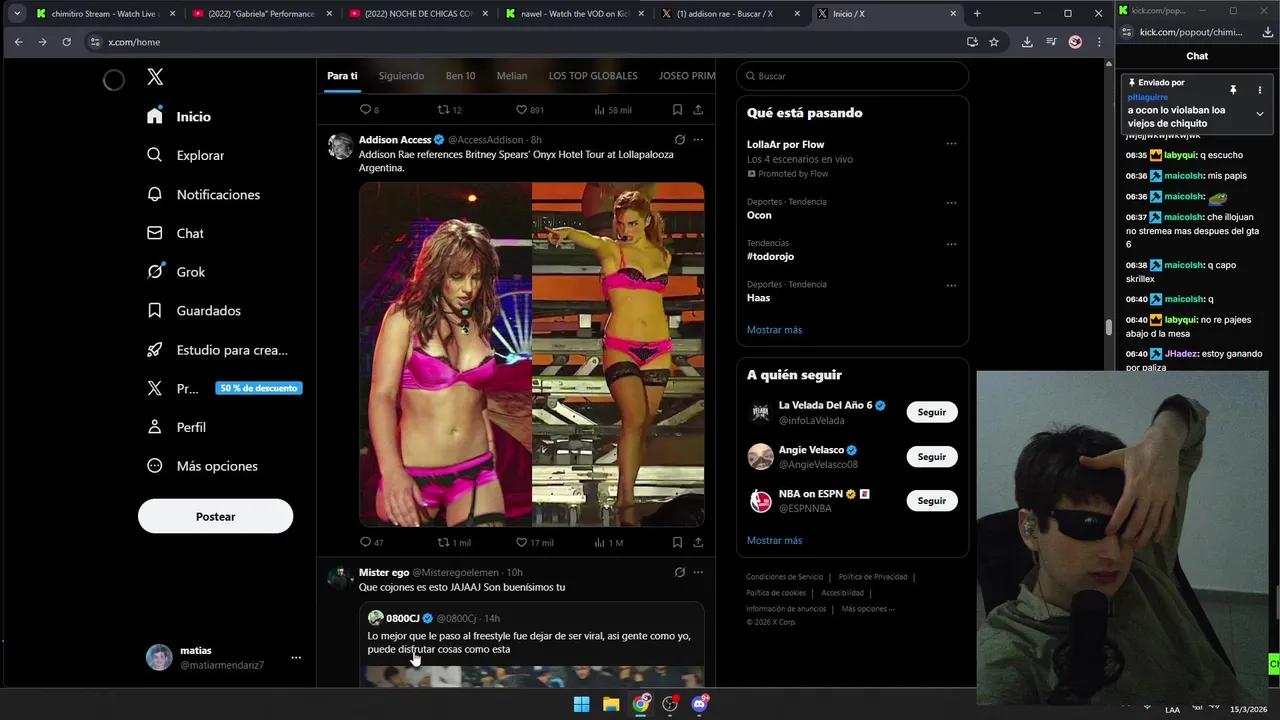1280x720 pixels.
Task: Bookmark this page with star icon
Action: [994, 42]
